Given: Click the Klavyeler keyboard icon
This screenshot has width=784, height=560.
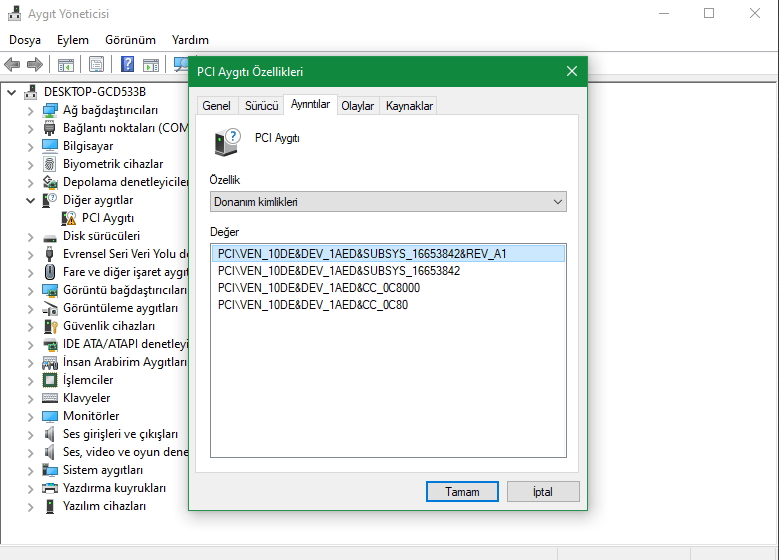Looking at the screenshot, I should 50,398.
